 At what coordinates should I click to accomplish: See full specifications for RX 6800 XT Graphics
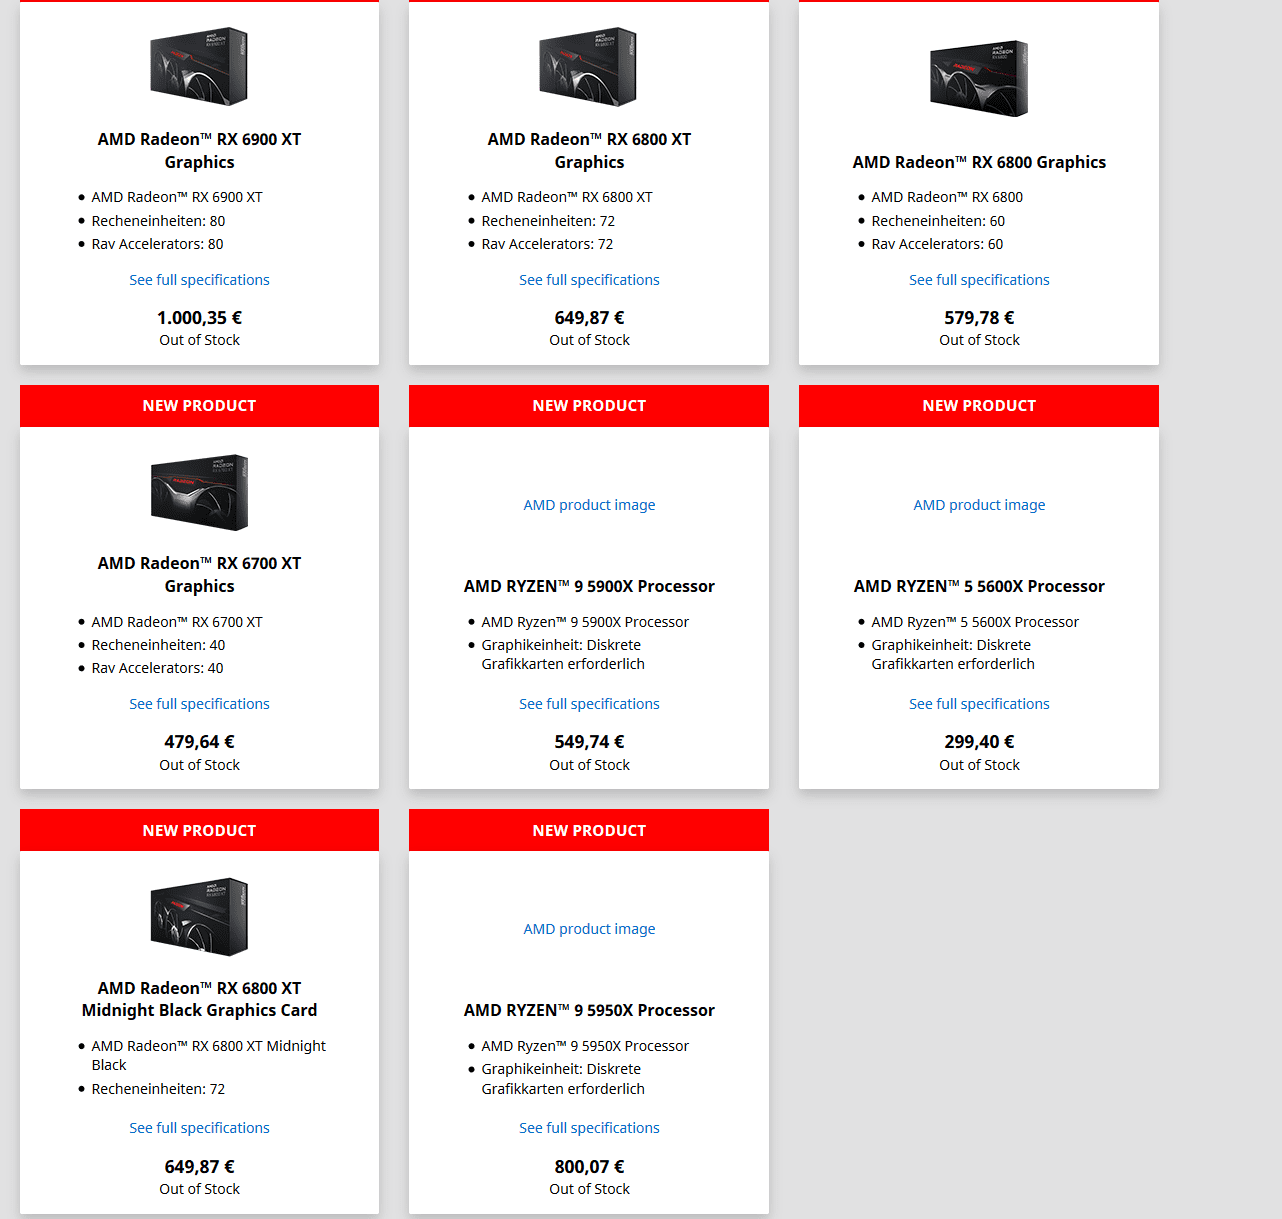589,280
